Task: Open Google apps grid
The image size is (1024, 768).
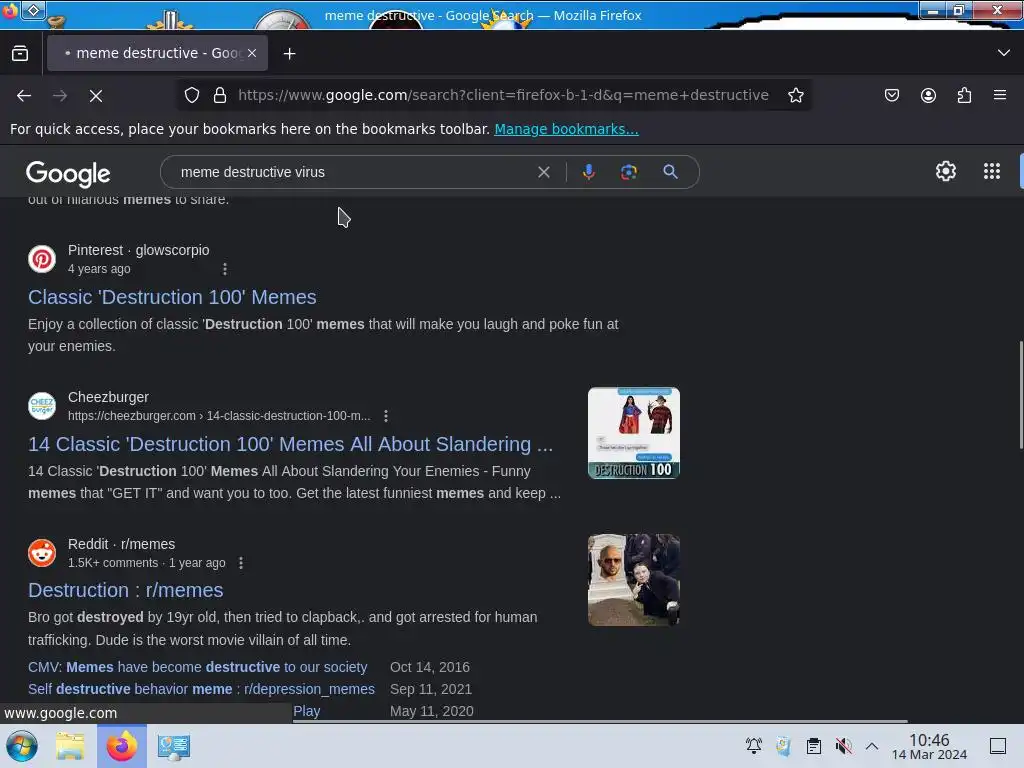Action: pyautogui.click(x=991, y=171)
